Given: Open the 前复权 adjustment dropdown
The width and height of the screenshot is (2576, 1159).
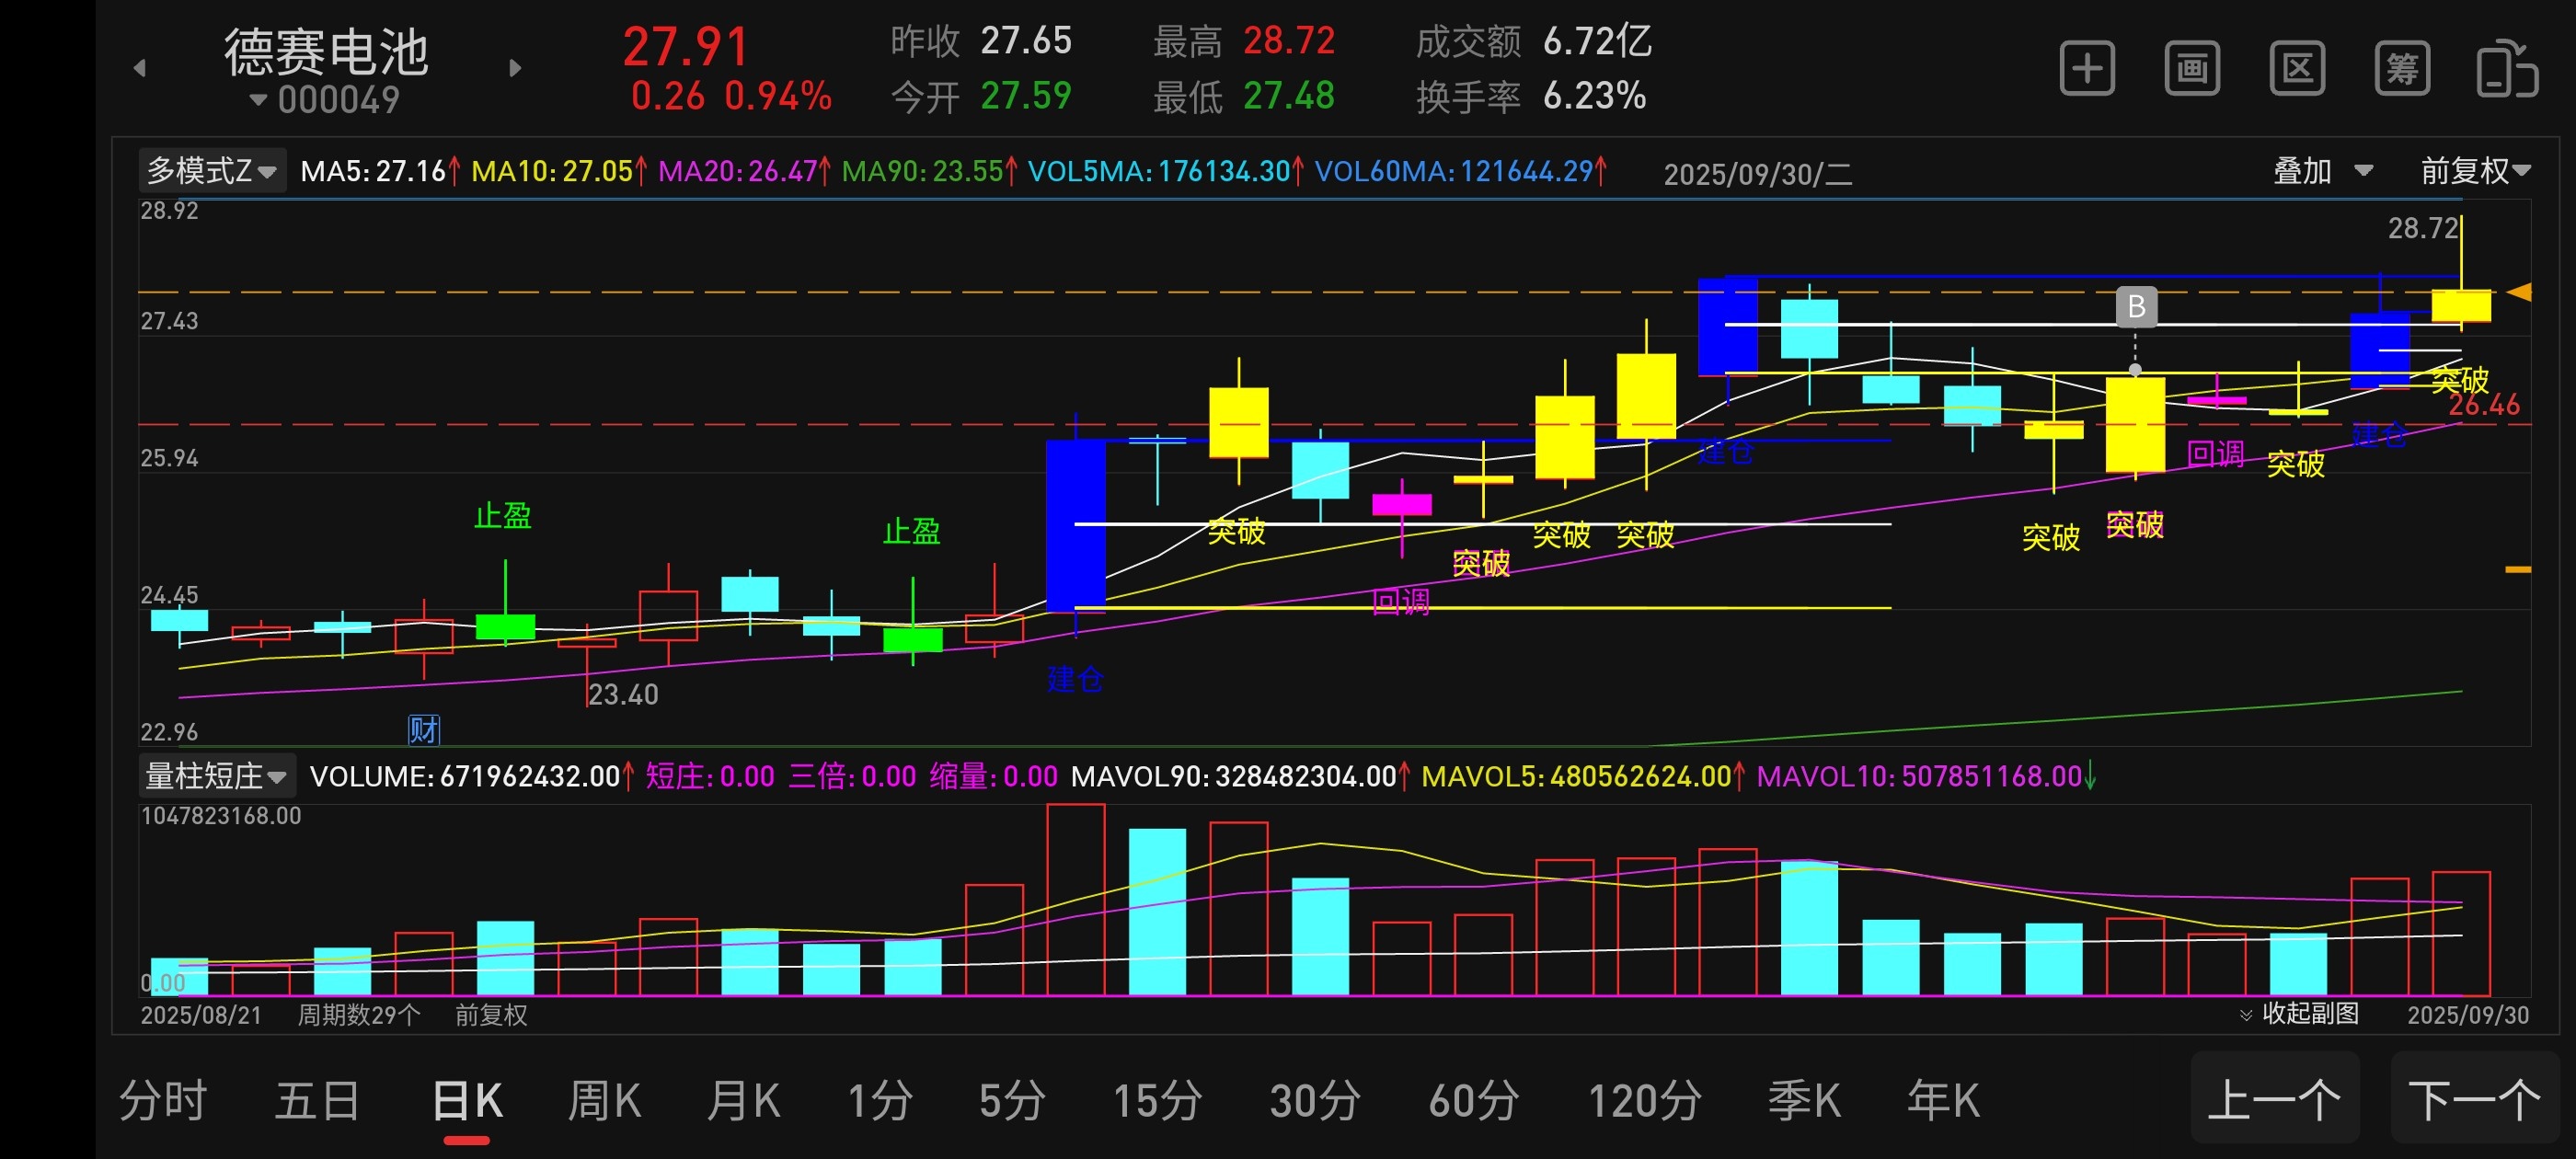Looking at the screenshot, I should click(x=2474, y=171).
